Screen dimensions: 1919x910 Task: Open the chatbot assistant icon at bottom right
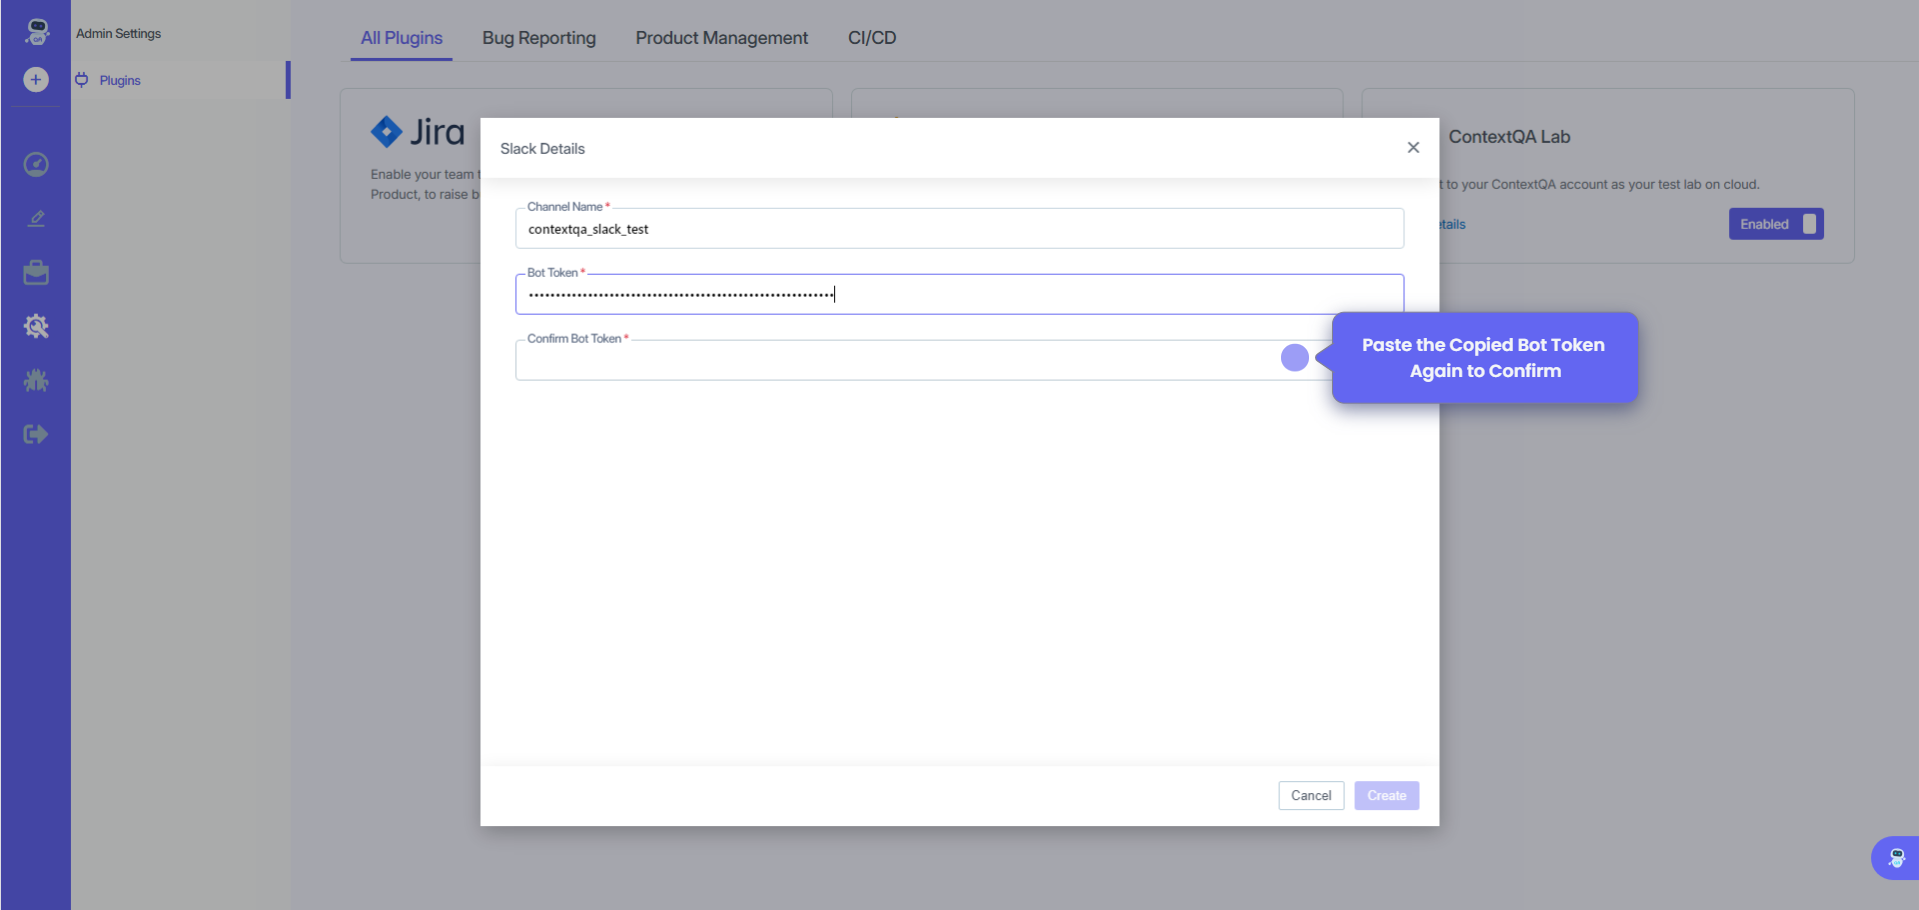pyautogui.click(x=1895, y=858)
